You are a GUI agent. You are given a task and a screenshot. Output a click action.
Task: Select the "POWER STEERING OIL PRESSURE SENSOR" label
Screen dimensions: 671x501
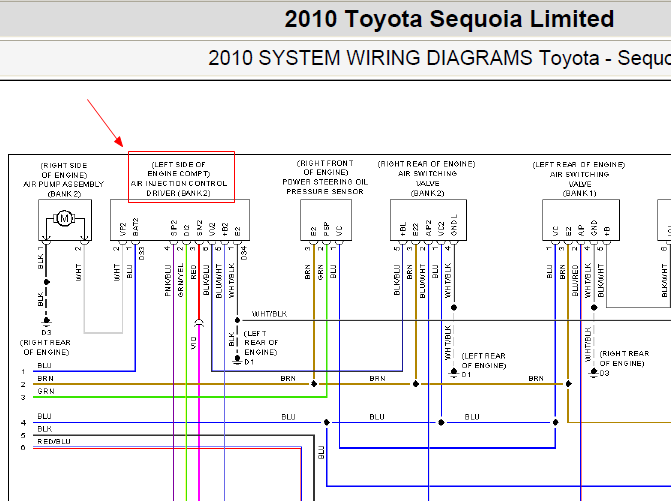click(x=325, y=187)
